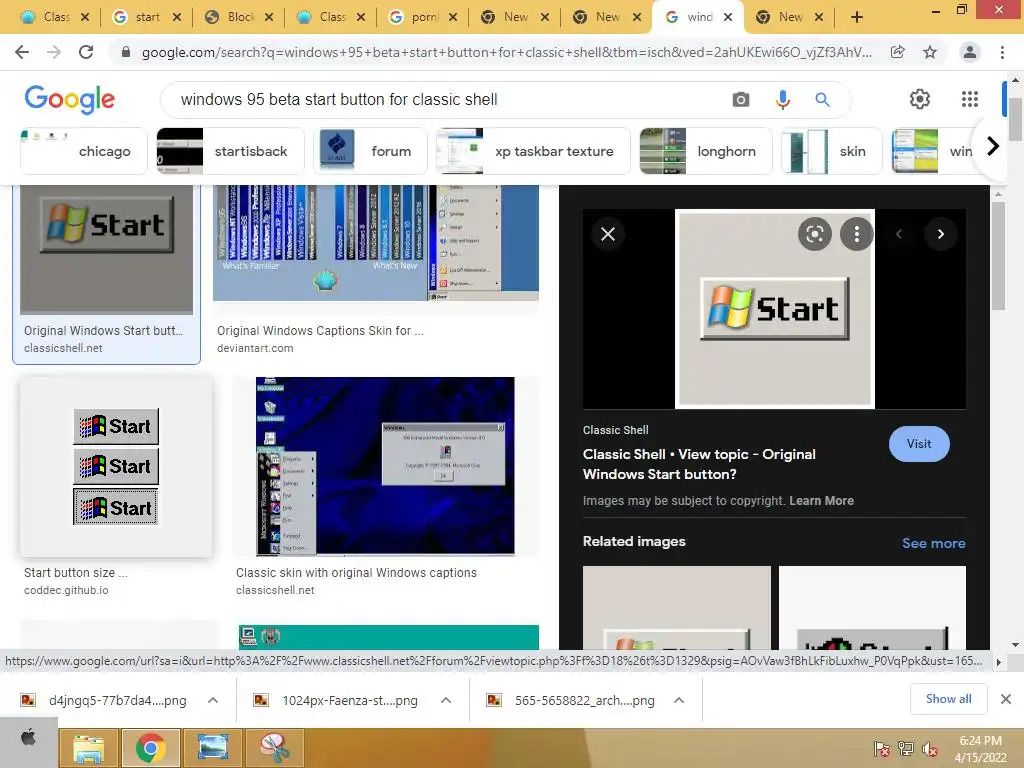
Task: Filter results by 'skin' chip
Action: (832, 151)
